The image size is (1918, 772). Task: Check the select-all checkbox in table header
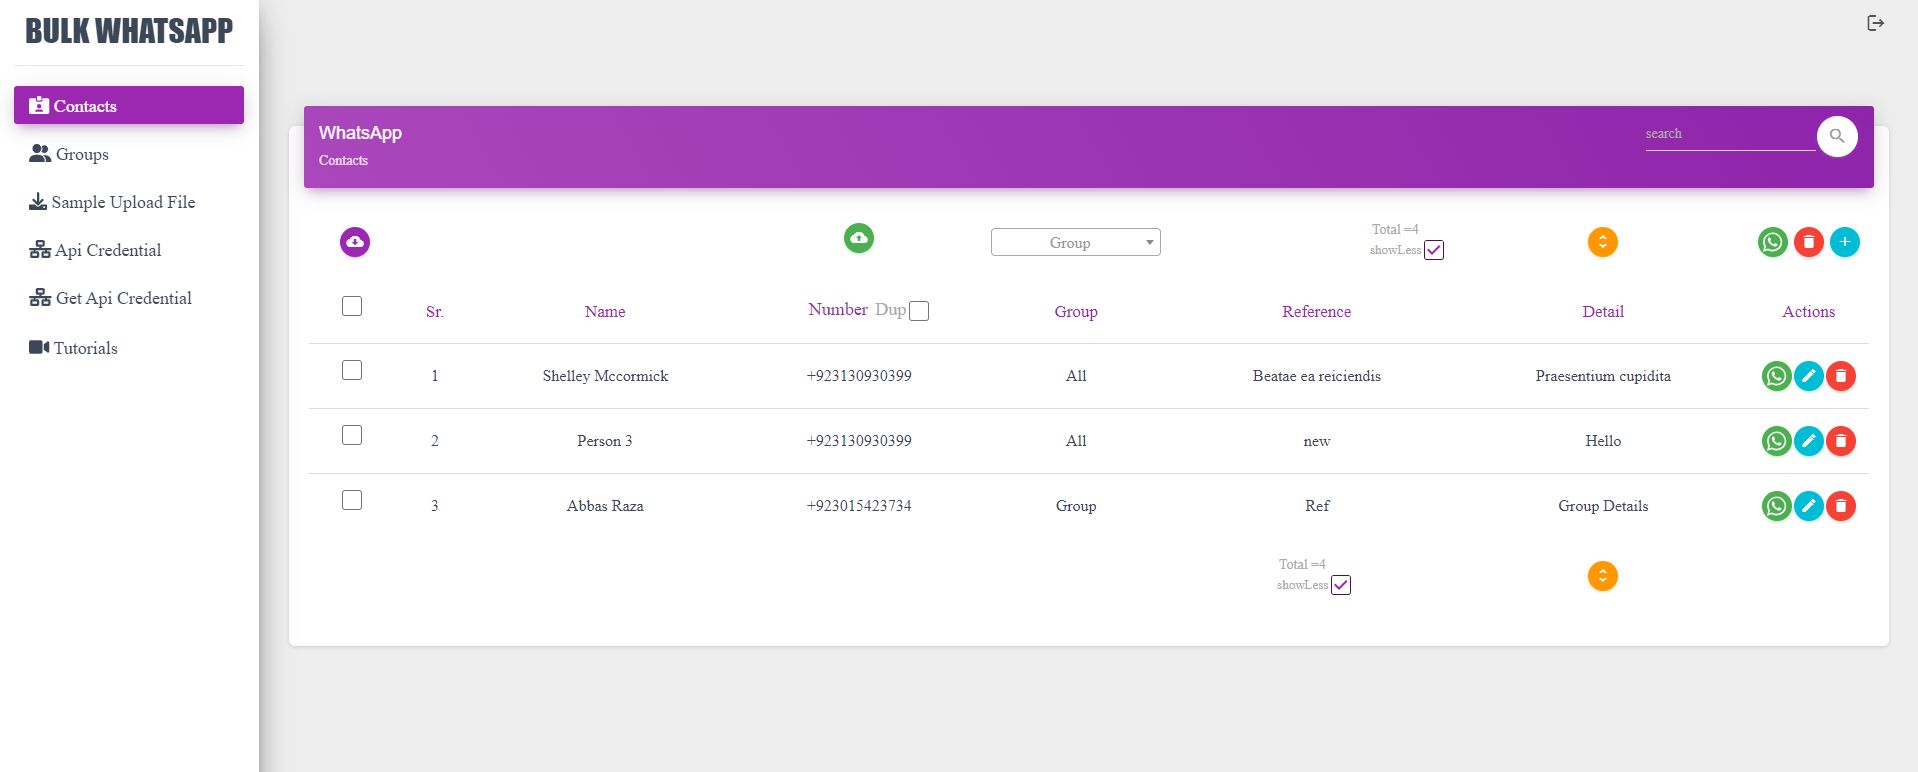coord(352,306)
